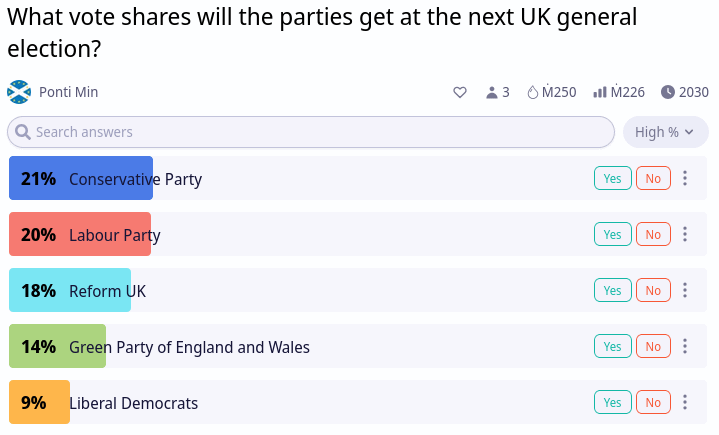Open more options for Conservative Party
The image size is (719, 435).
pos(685,178)
